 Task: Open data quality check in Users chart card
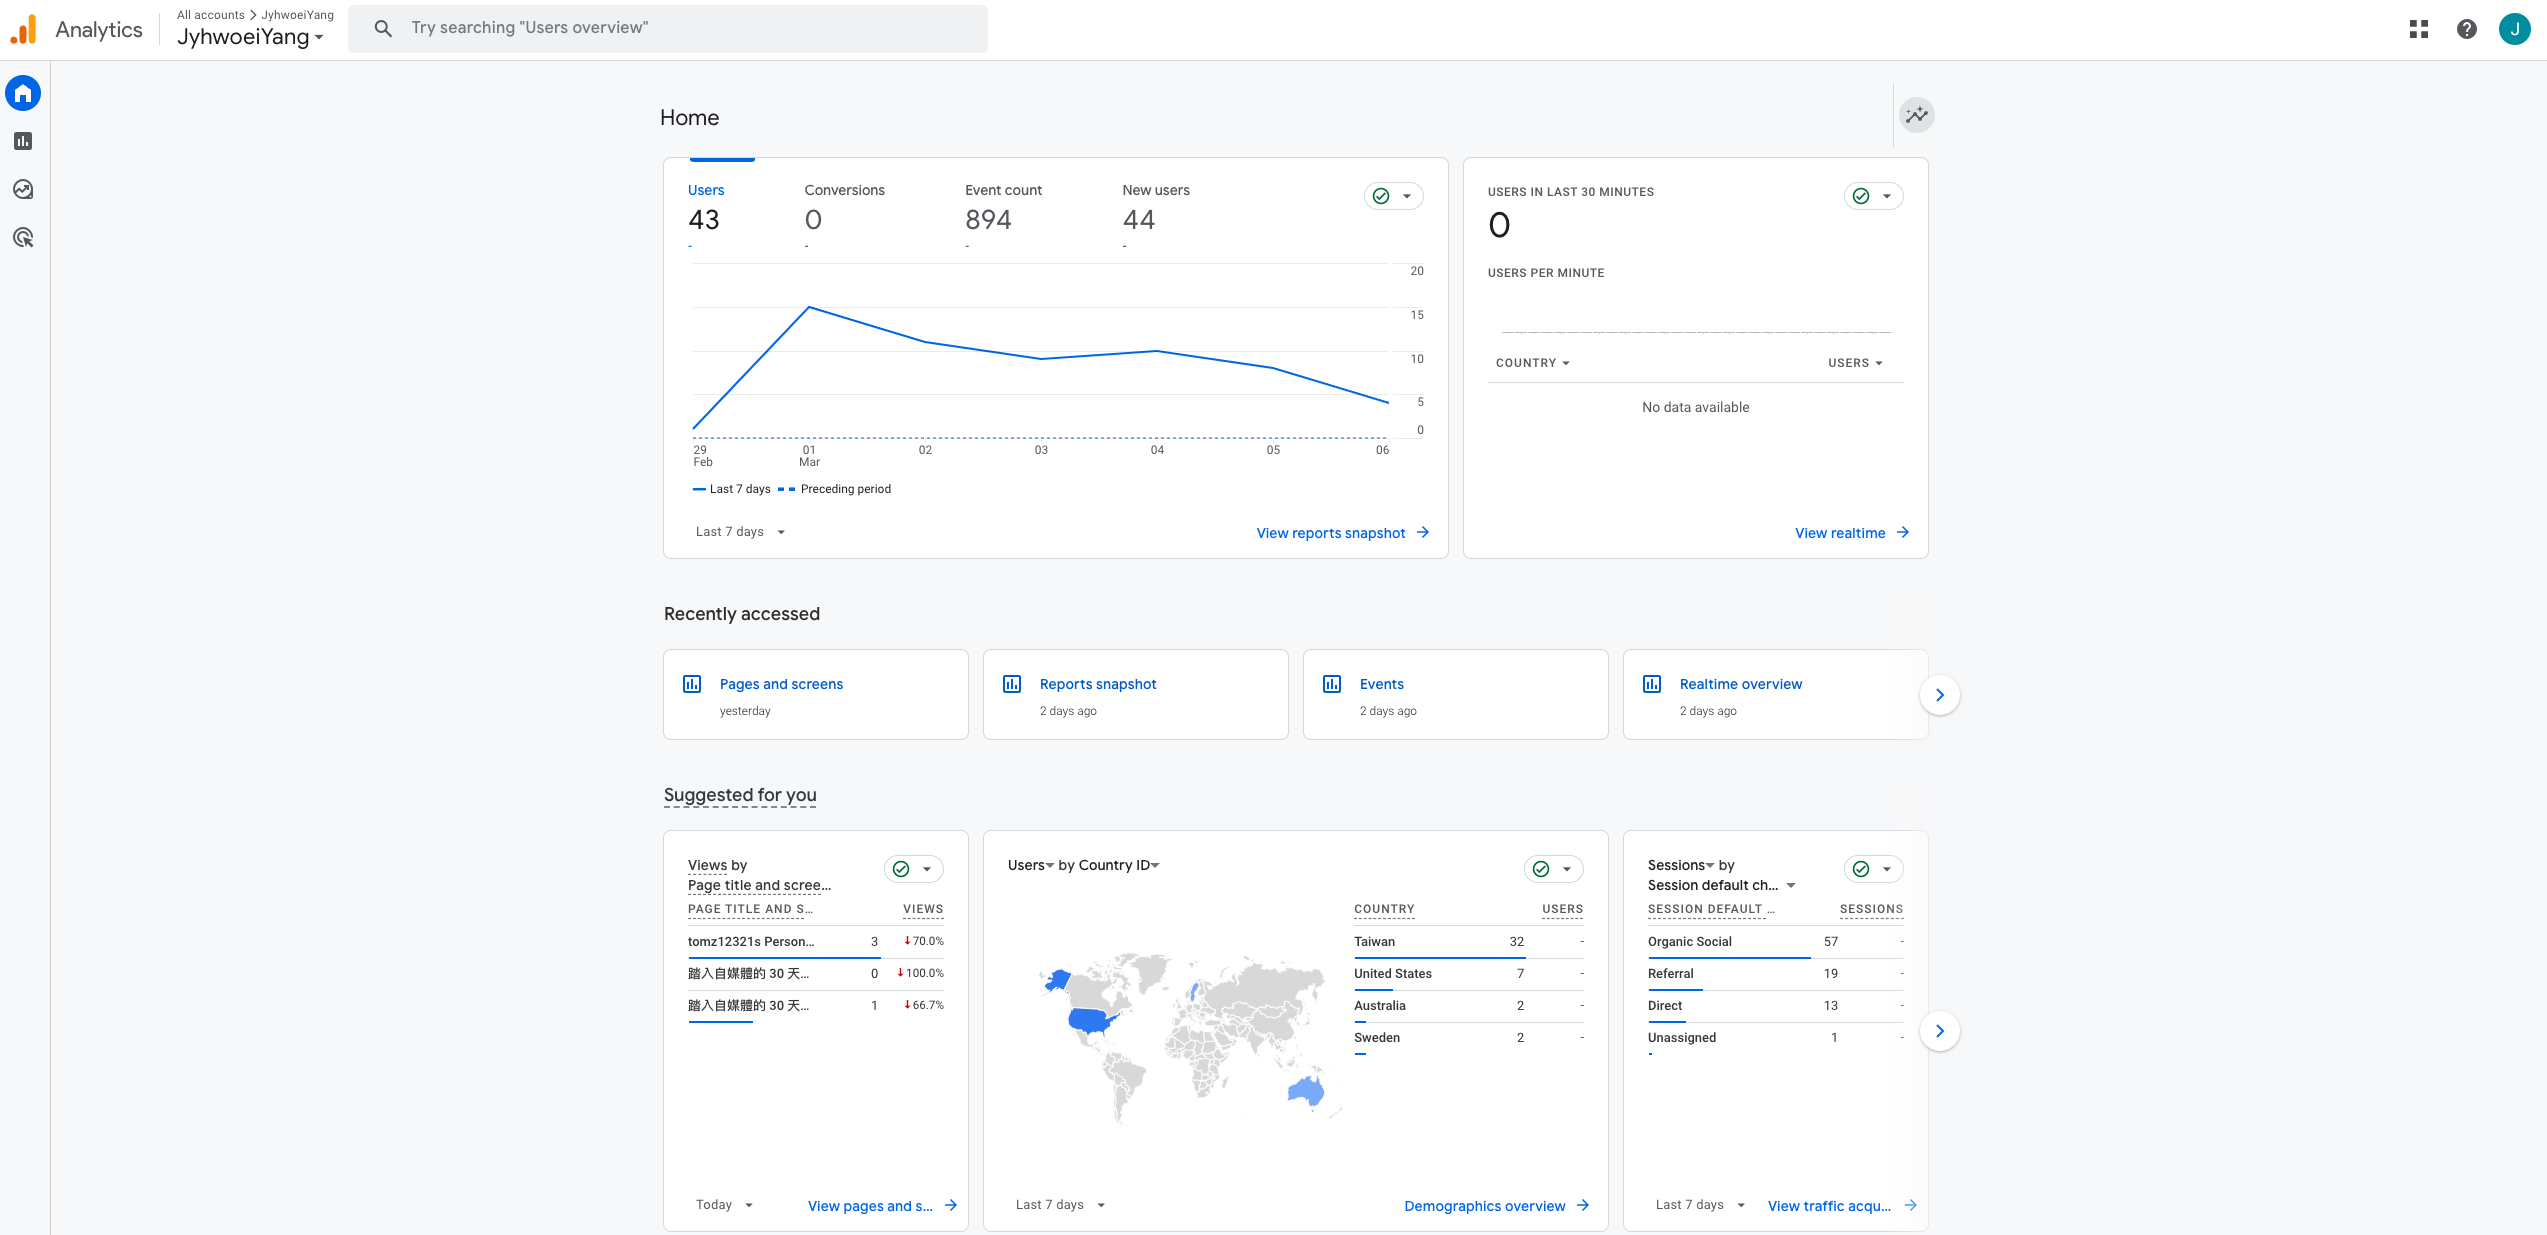point(1394,196)
